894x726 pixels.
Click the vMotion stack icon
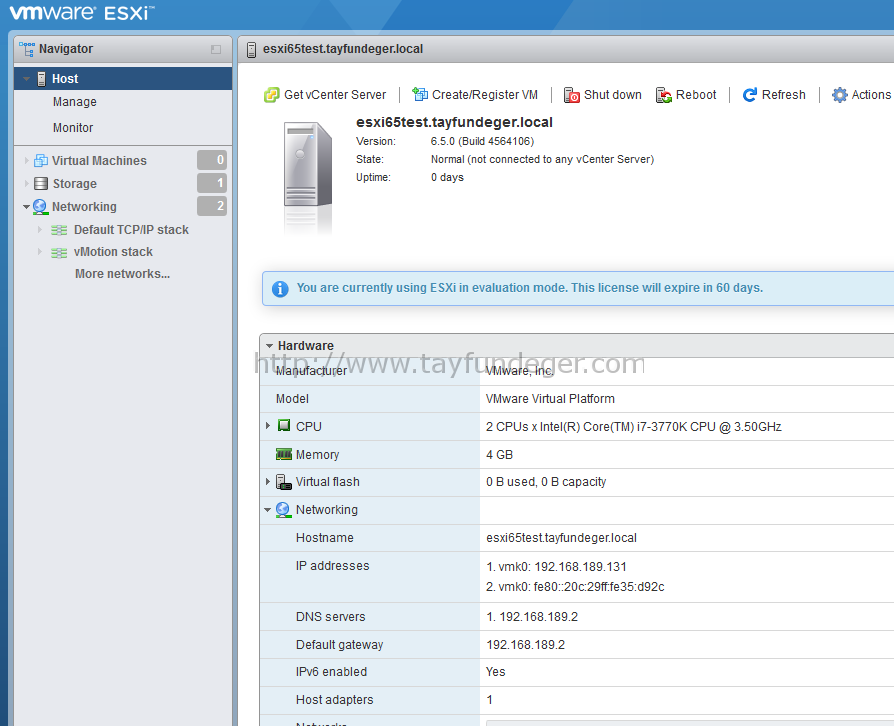click(x=59, y=253)
